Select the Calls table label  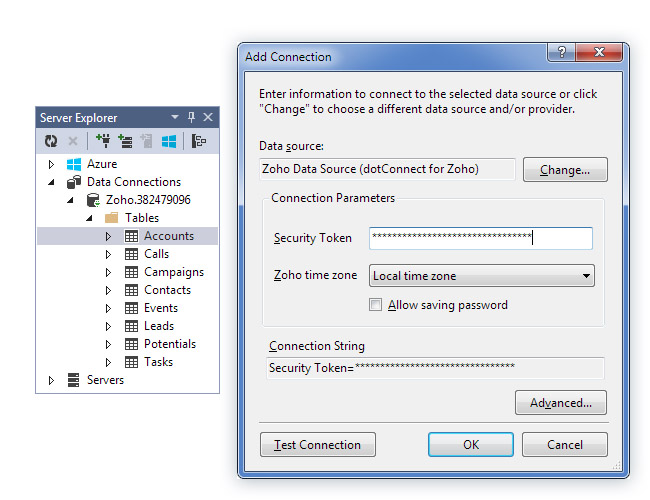pos(156,254)
